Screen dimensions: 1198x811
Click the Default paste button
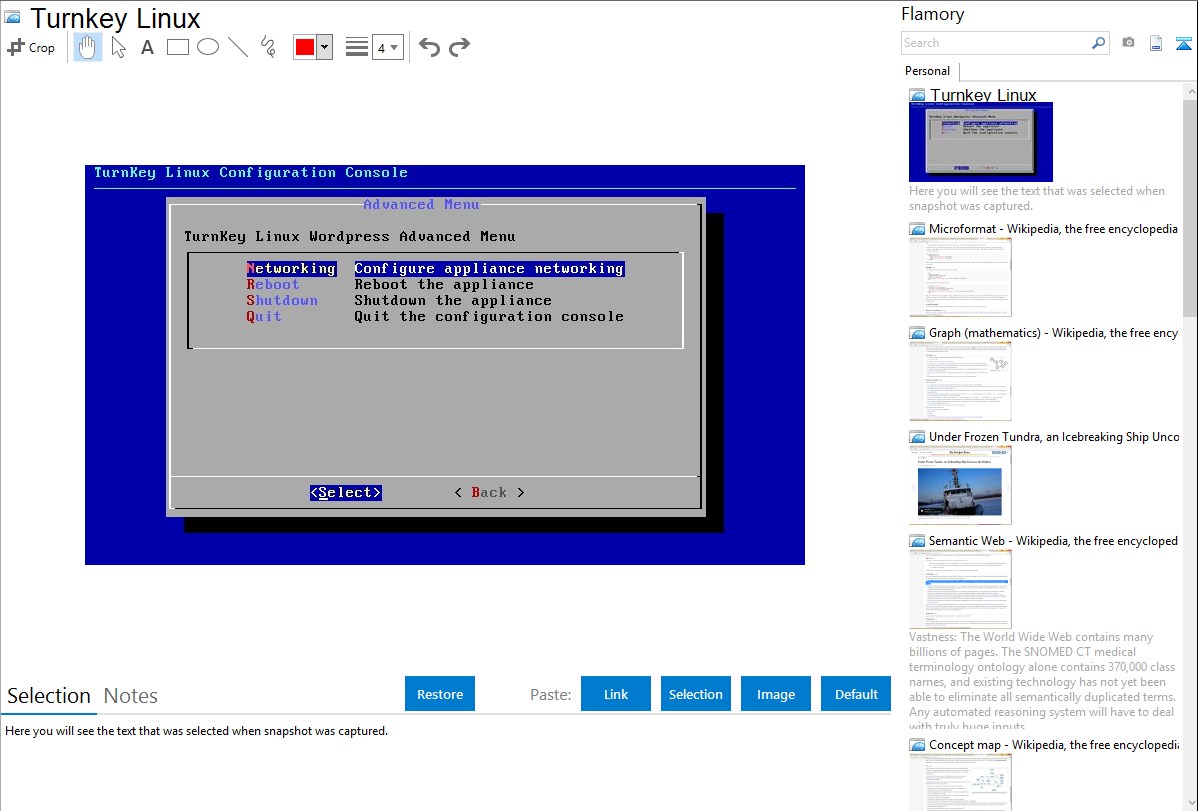pos(856,694)
